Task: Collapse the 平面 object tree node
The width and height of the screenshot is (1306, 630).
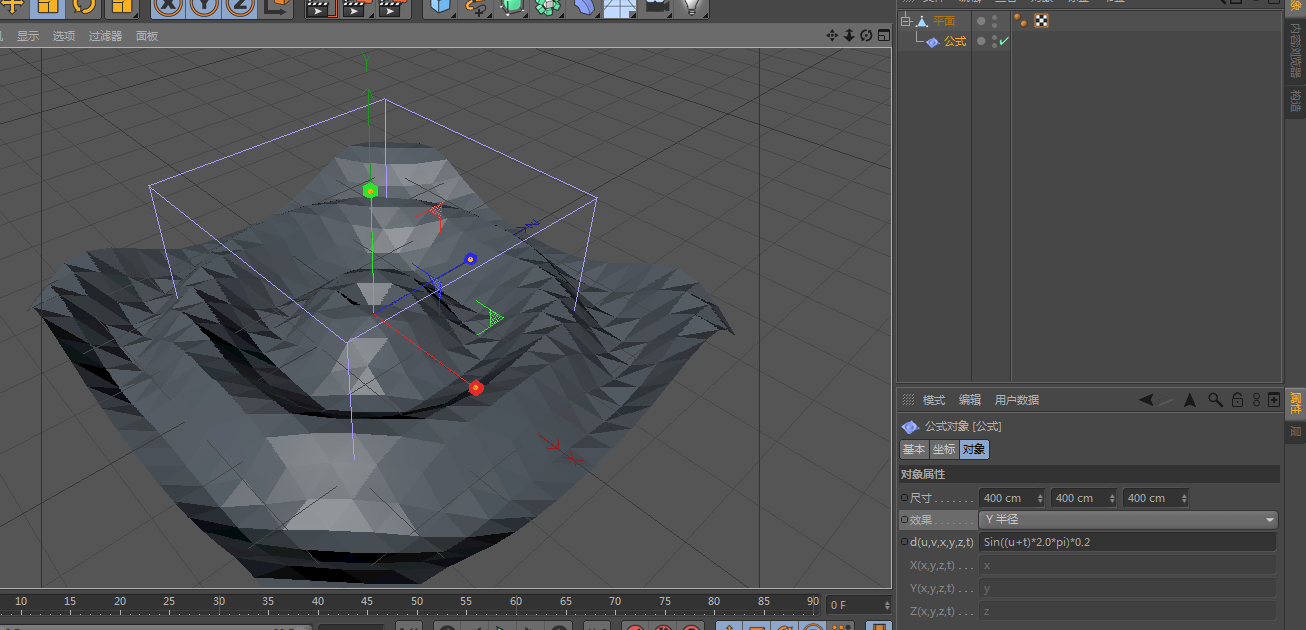Action: tap(906, 21)
